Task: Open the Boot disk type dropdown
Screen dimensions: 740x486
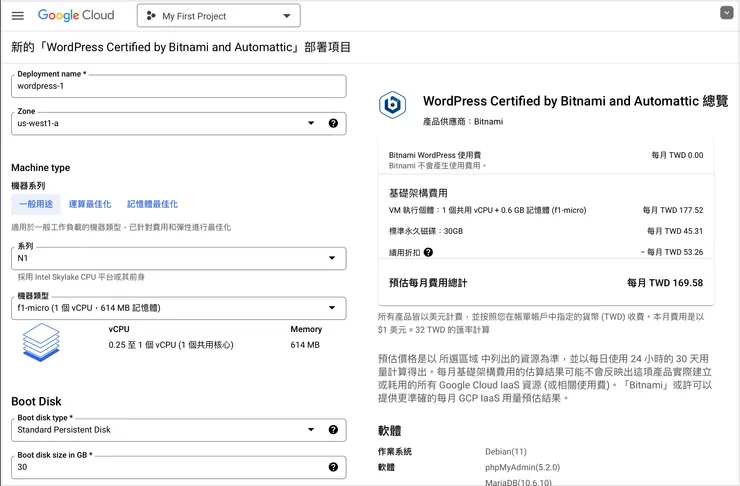Action: 178,430
